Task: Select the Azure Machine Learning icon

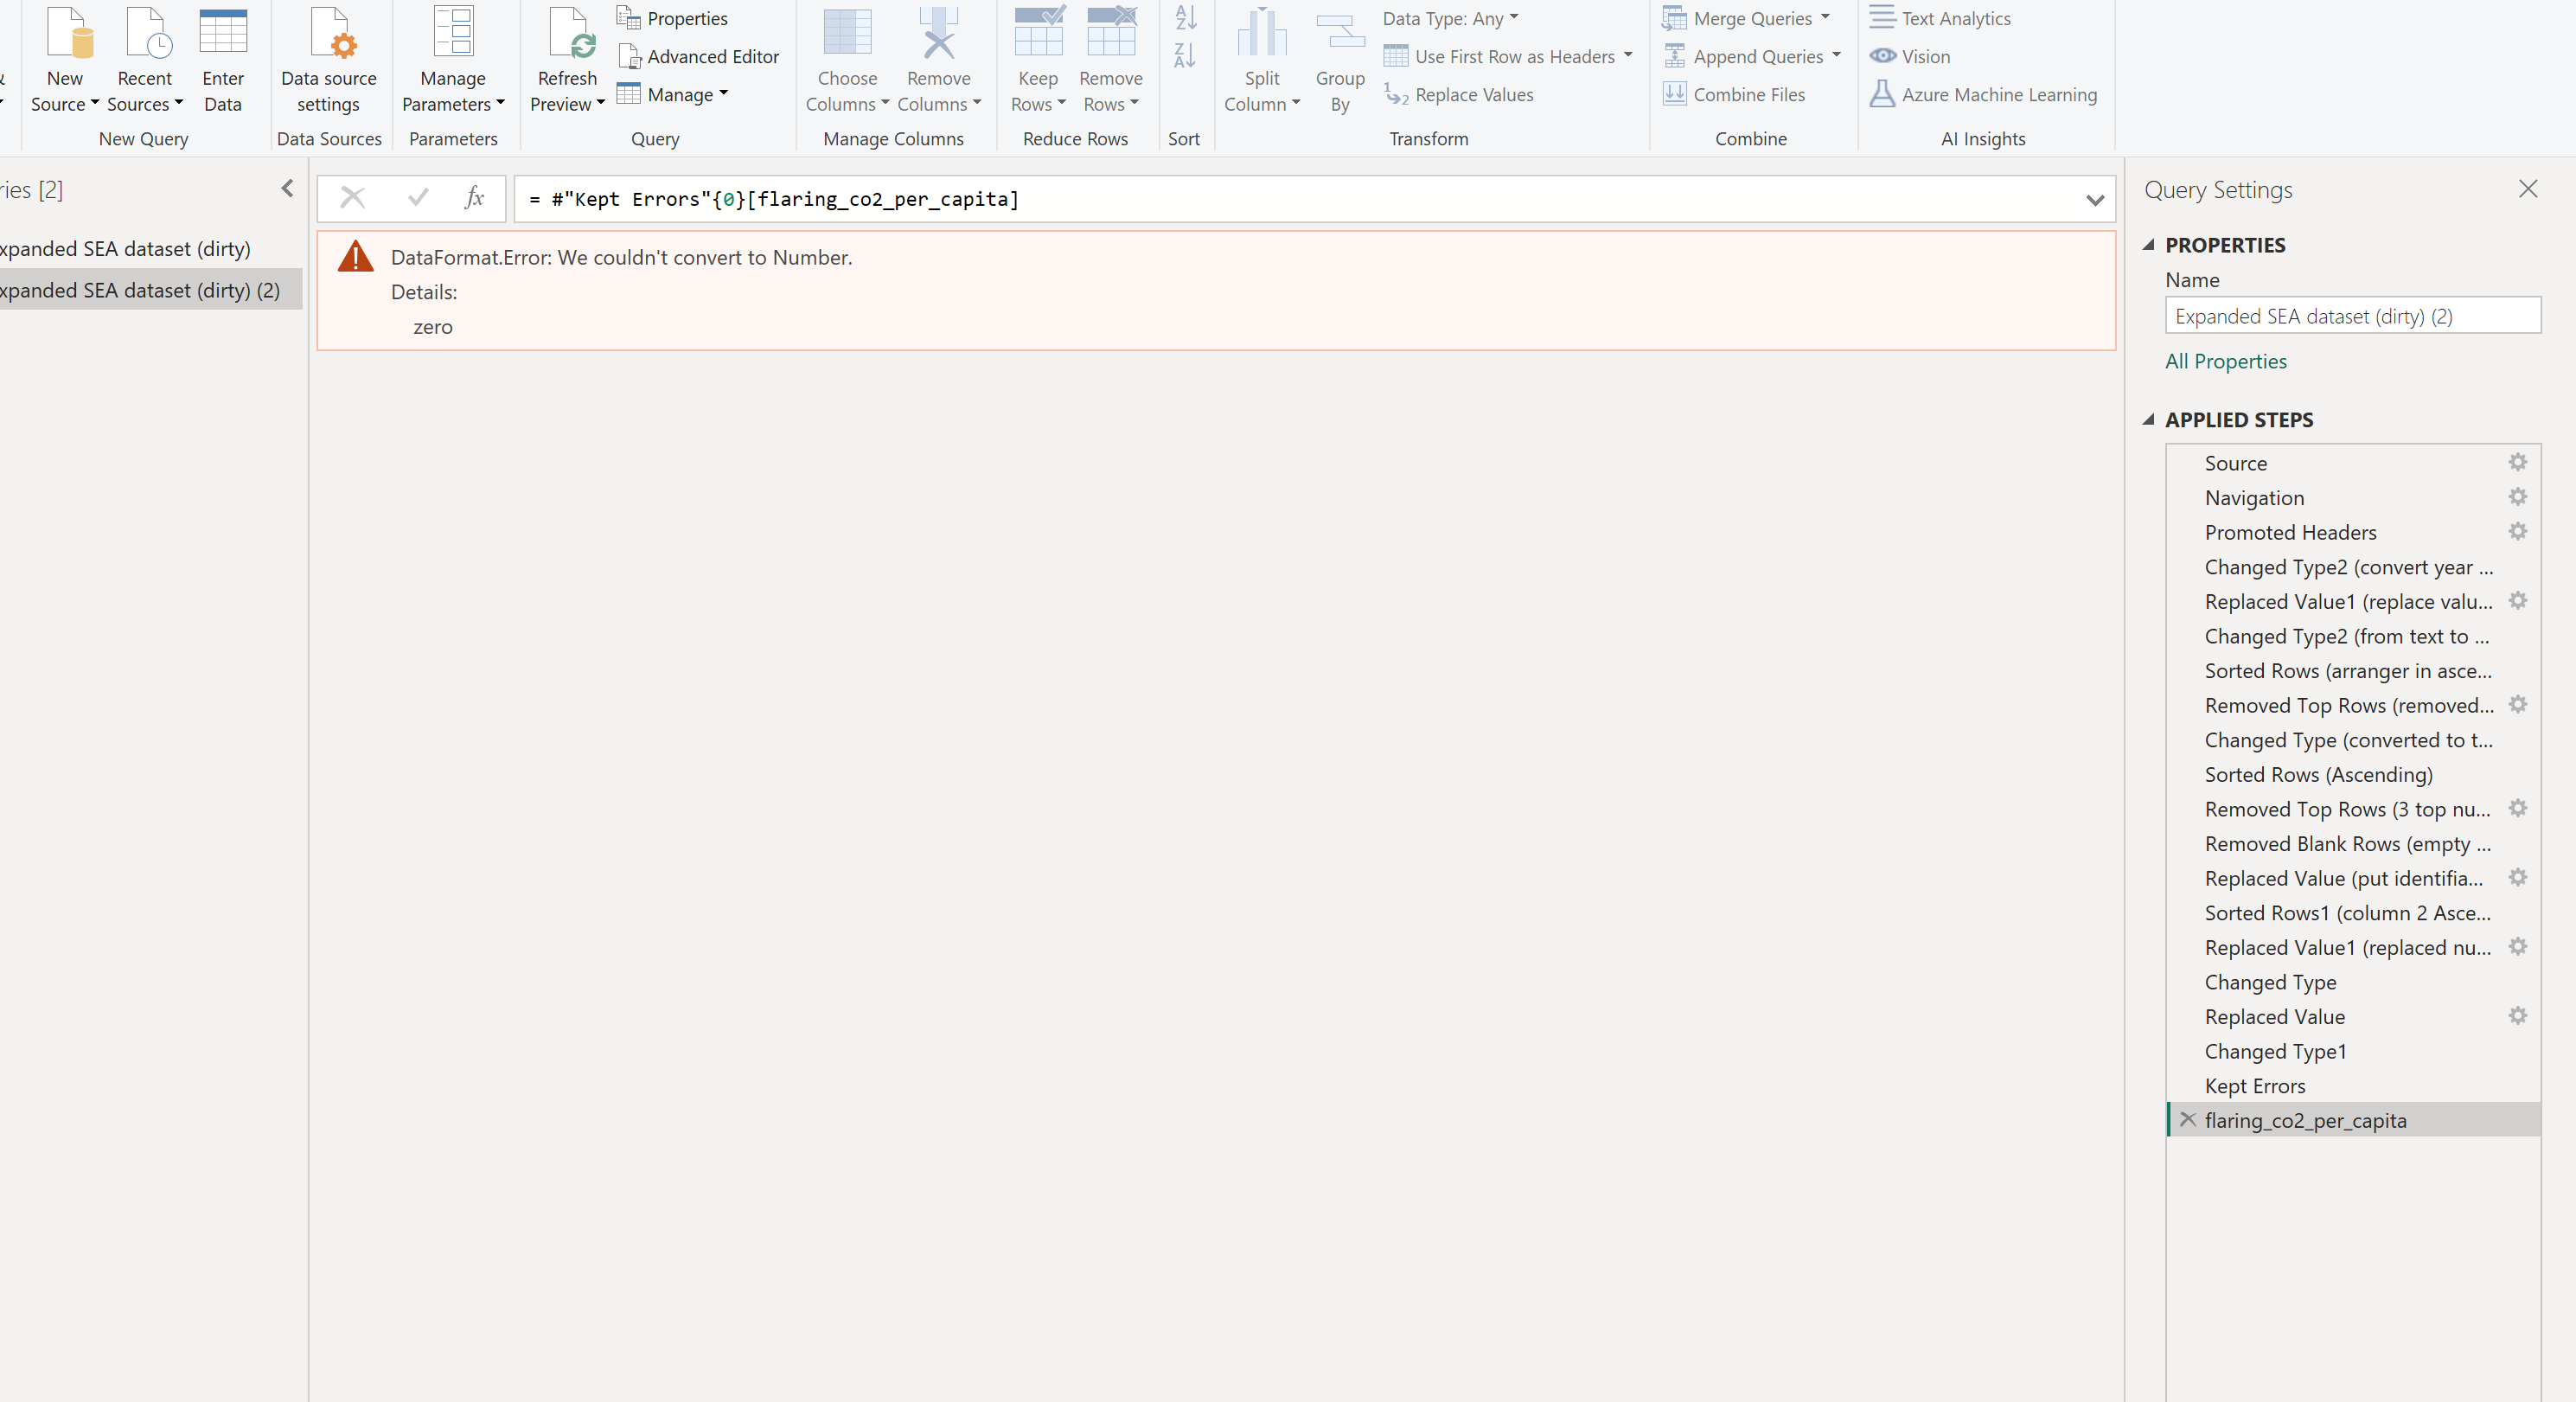Action: coord(1884,93)
